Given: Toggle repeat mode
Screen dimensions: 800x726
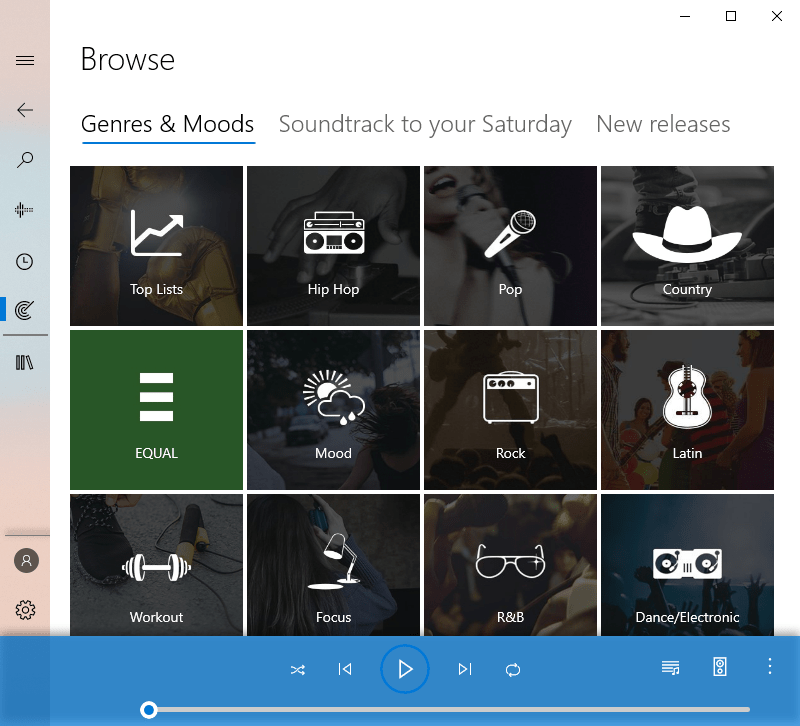Looking at the screenshot, I should (x=513, y=669).
